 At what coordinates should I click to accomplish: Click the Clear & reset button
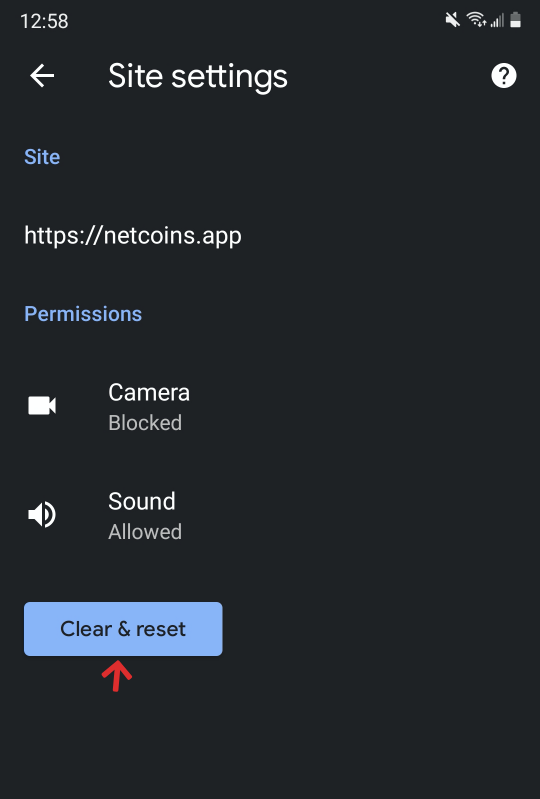[x=123, y=629]
